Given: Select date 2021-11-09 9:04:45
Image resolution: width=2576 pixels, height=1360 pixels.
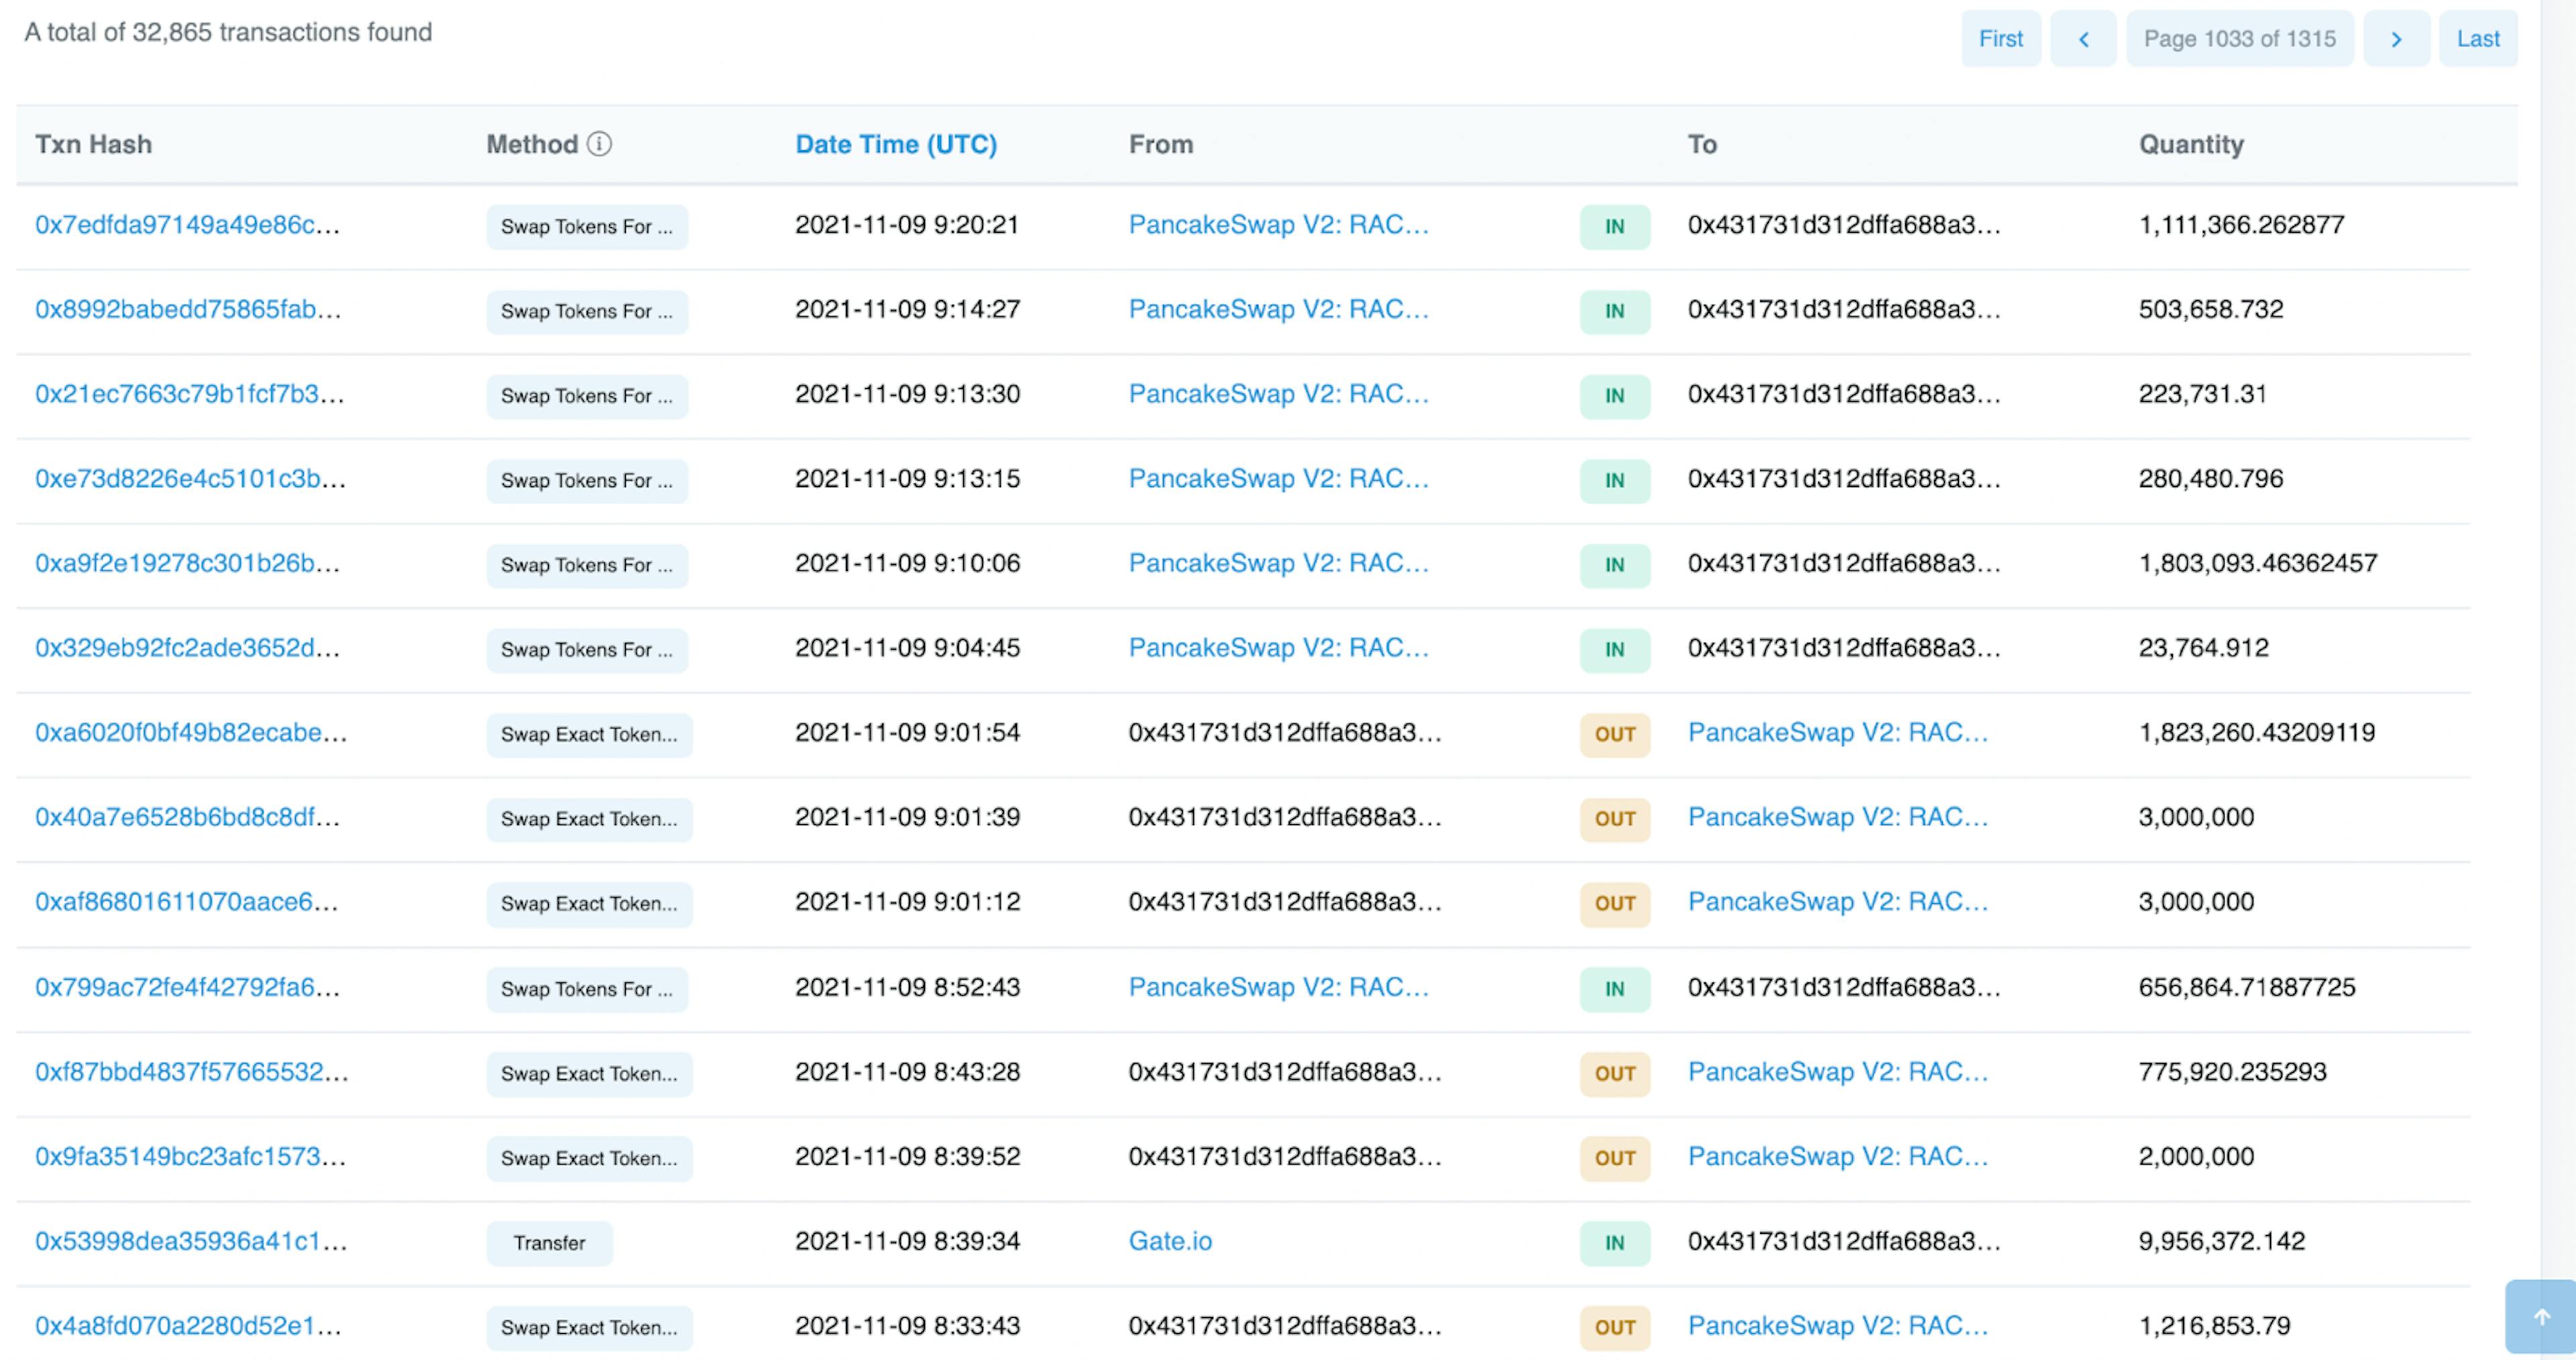Looking at the screenshot, I should [907, 648].
